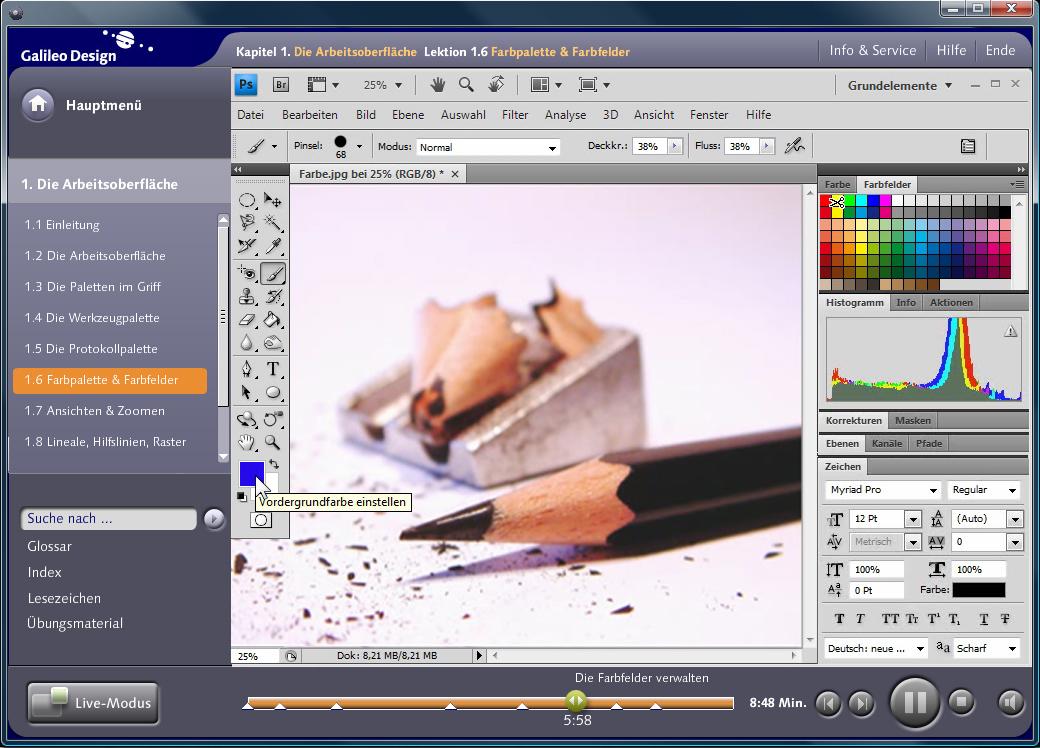
Task: Pause the lesson playback
Action: coord(915,702)
